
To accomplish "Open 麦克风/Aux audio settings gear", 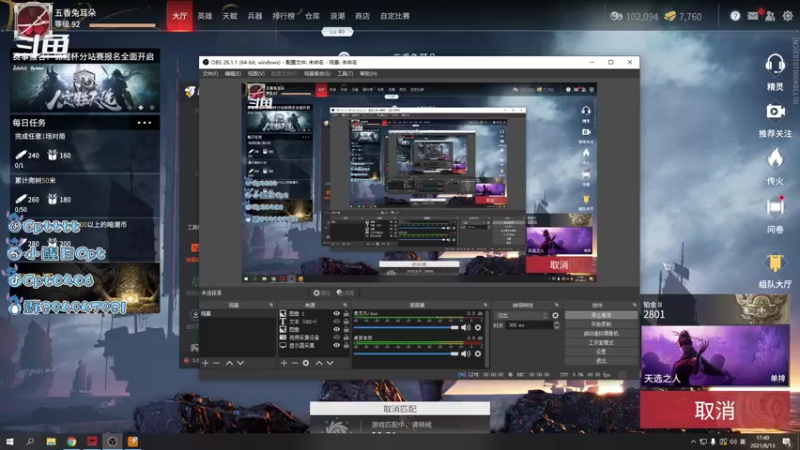I will 478,328.
